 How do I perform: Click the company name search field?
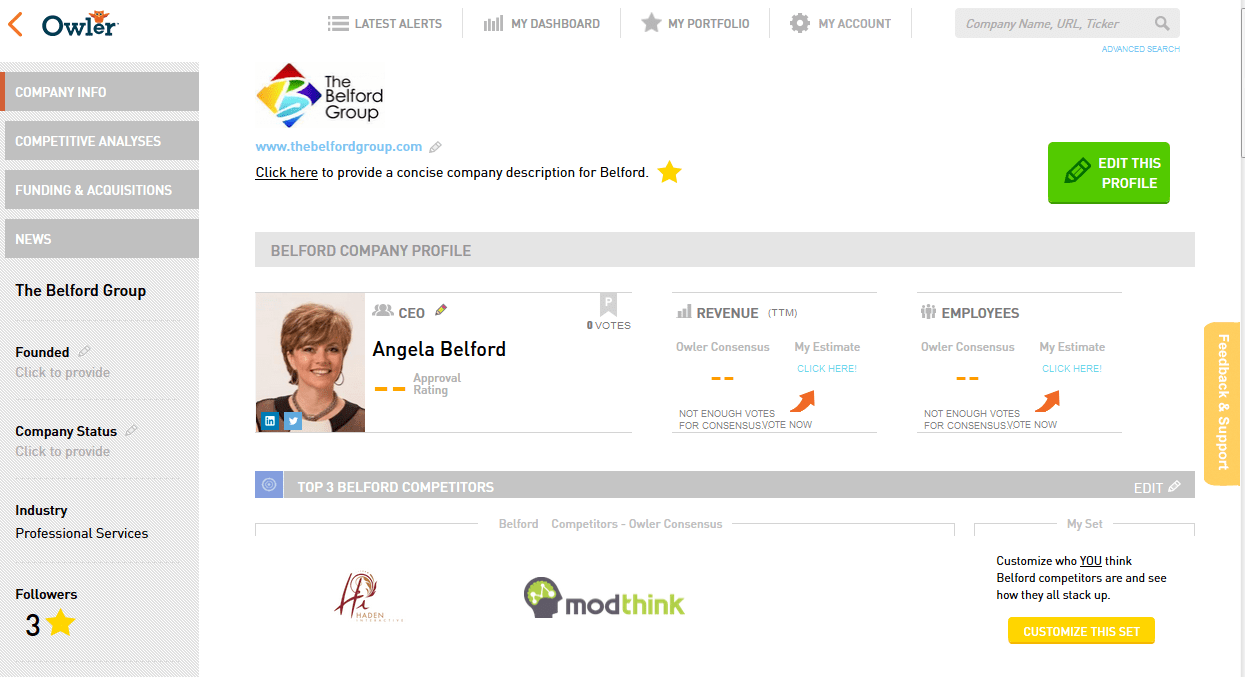point(1055,23)
